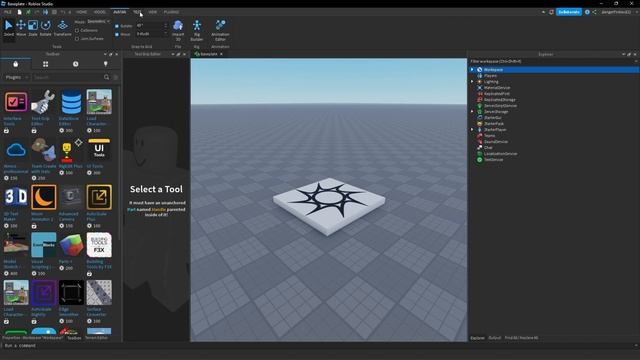Open the Plugins category dropdown in Toolbox
The image size is (640, 360).
tap(16, 77)
